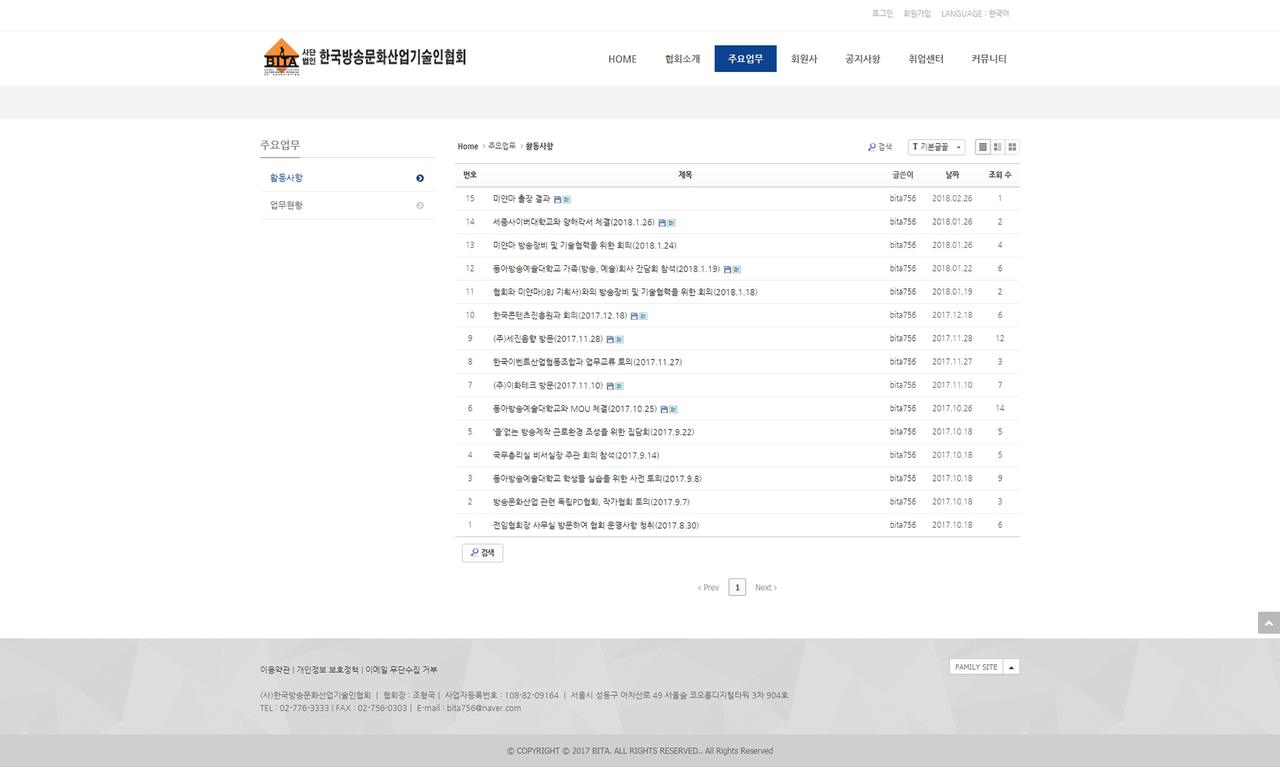Switch to list view layout icon
Viewport: 1280px width, 767px height.
pyautogui.click(x=983, y=147)
